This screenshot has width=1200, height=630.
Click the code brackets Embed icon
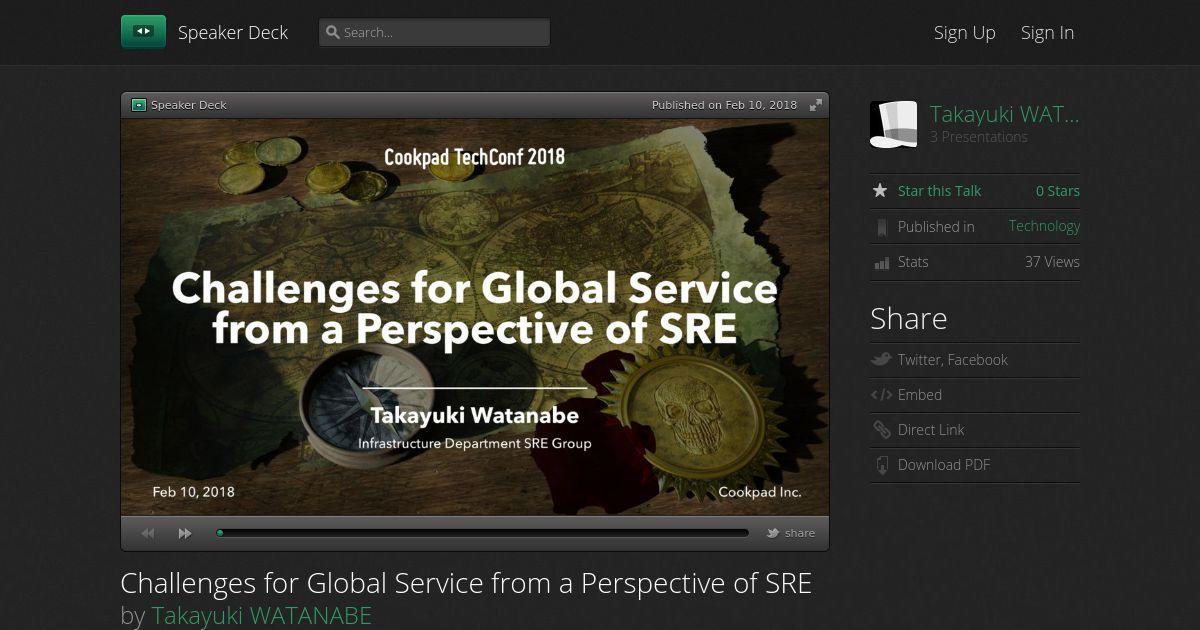tap(881, 395)
